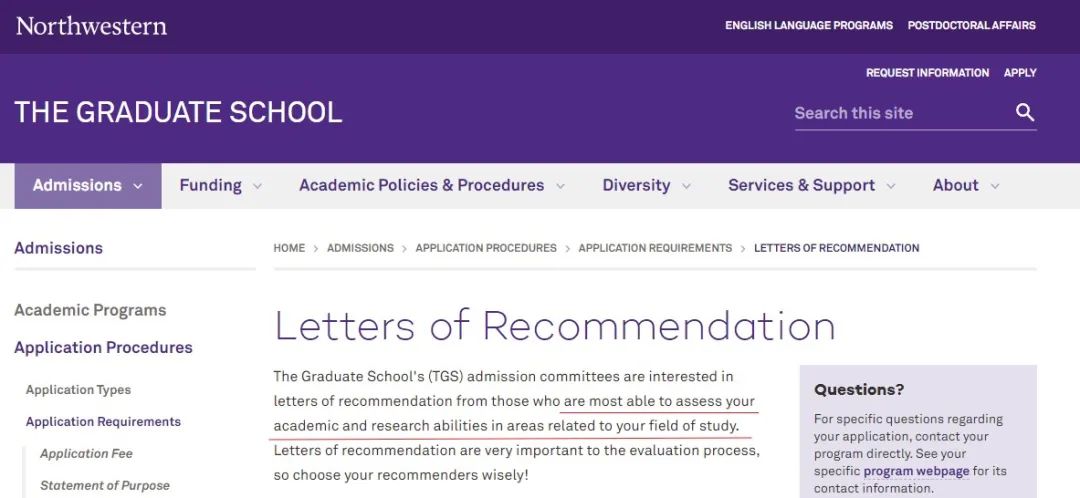This screenshot has height=498, width=1080.
Task: Click the Request Information link
Action: point(927,73)
